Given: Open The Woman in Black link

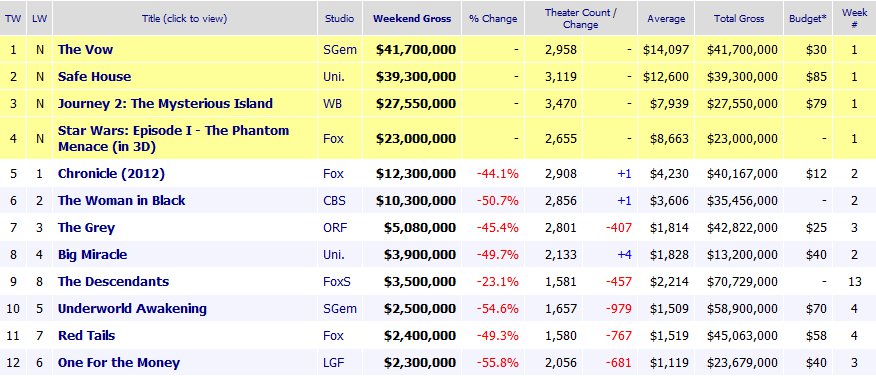Looking at the screenshot, I should point(121,201).
